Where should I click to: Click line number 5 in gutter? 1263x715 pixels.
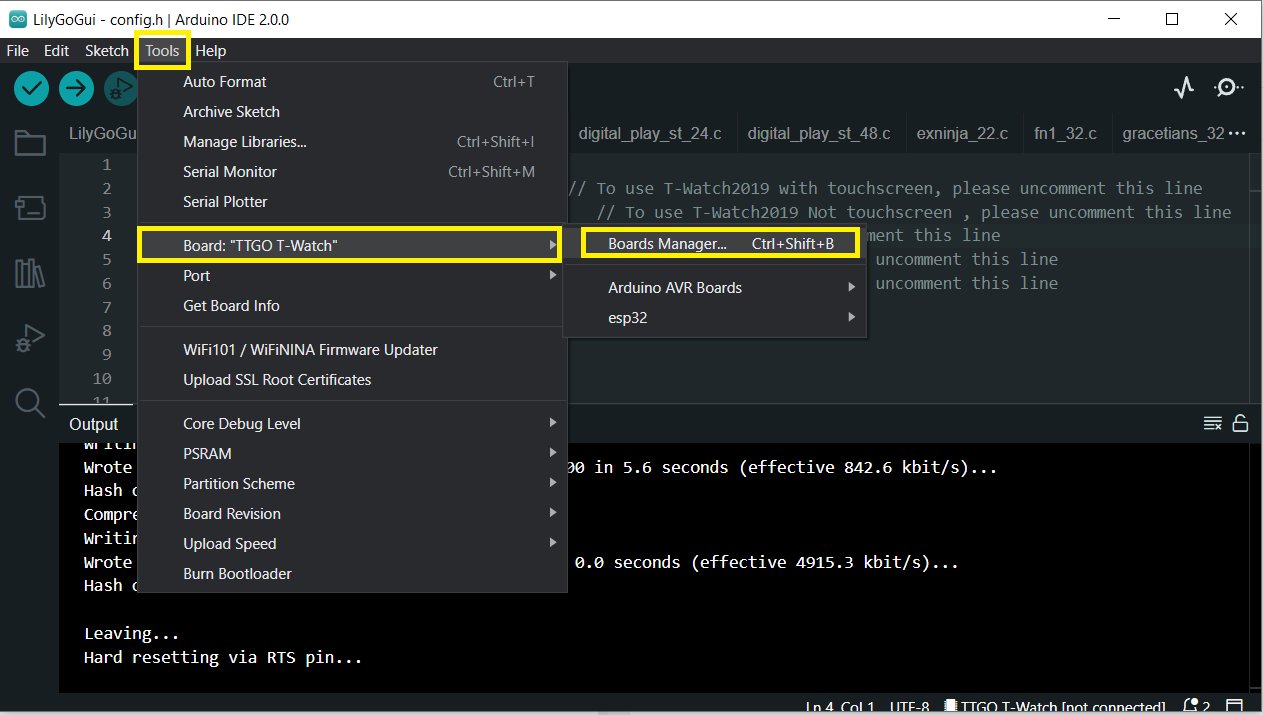point(107,260)
